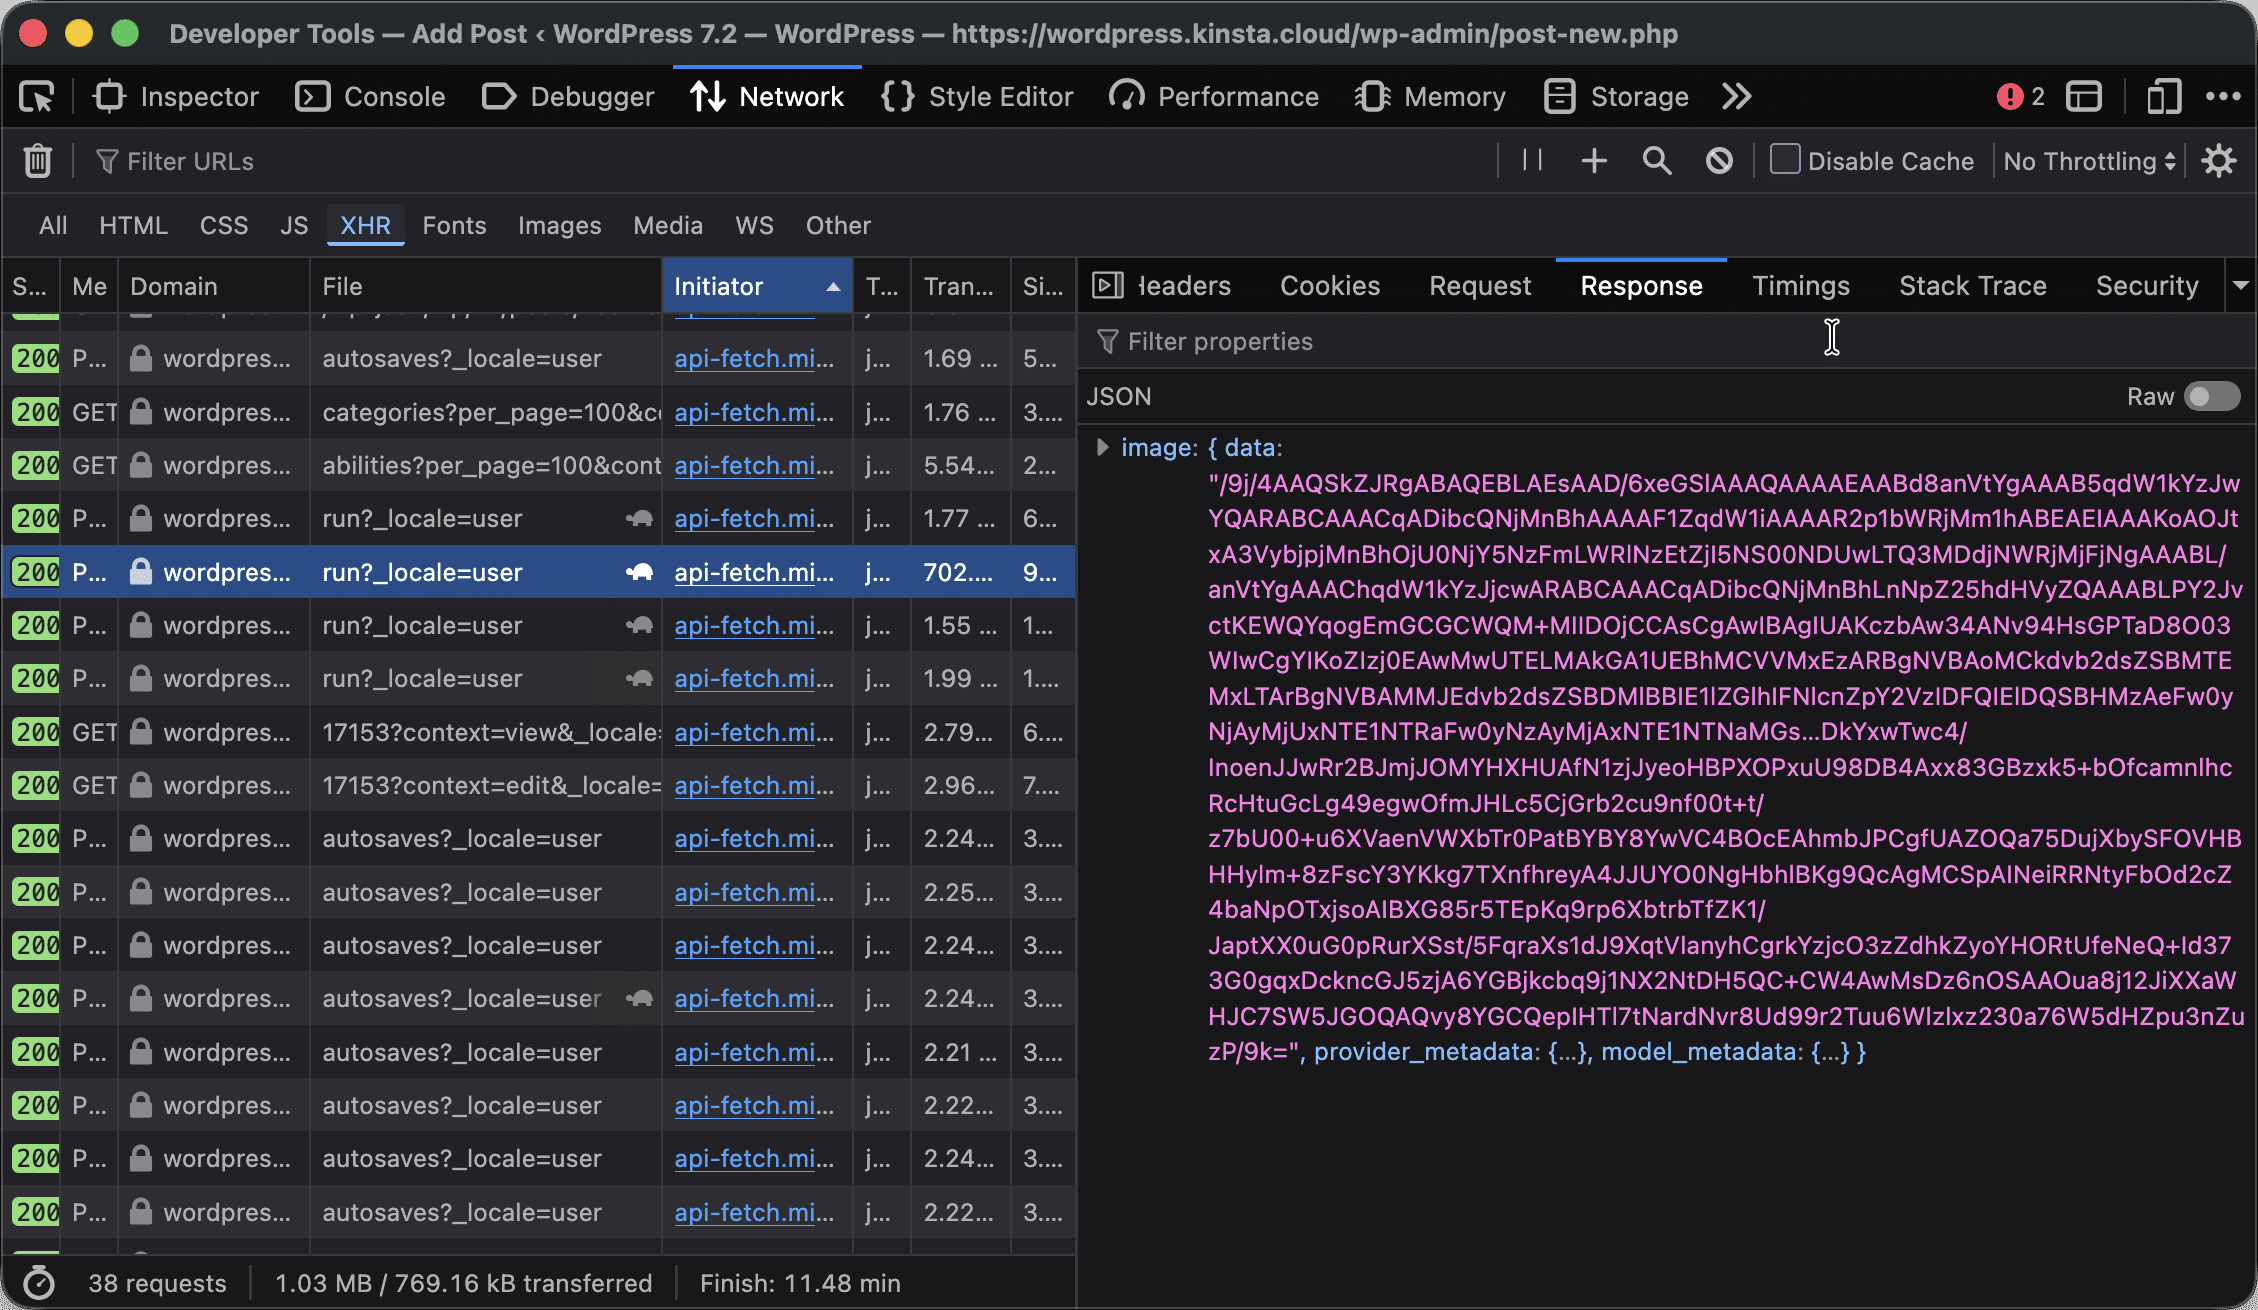The width and height of the screenshot is (2258, 1310).
Task: Open the Console panel
Action: click(x=371, y=97)
